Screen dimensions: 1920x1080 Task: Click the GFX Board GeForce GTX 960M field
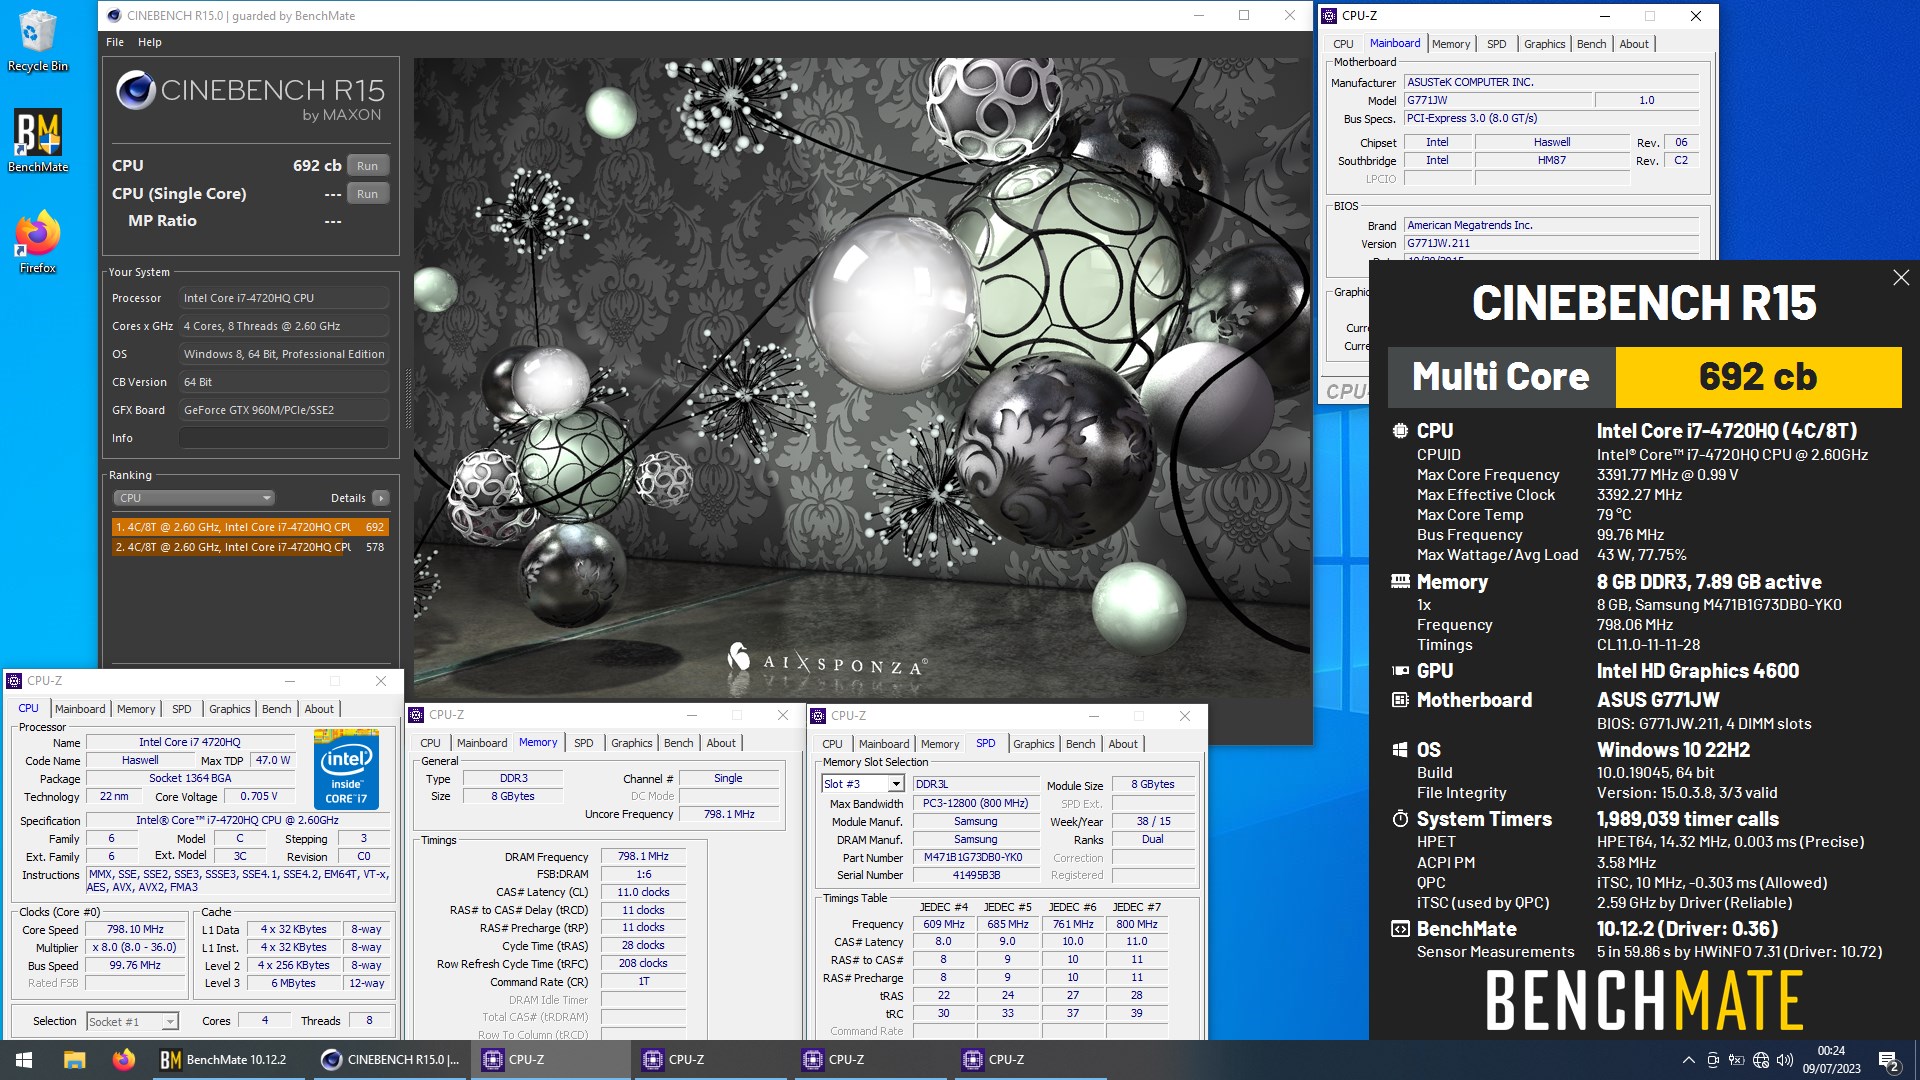(284, 410)
